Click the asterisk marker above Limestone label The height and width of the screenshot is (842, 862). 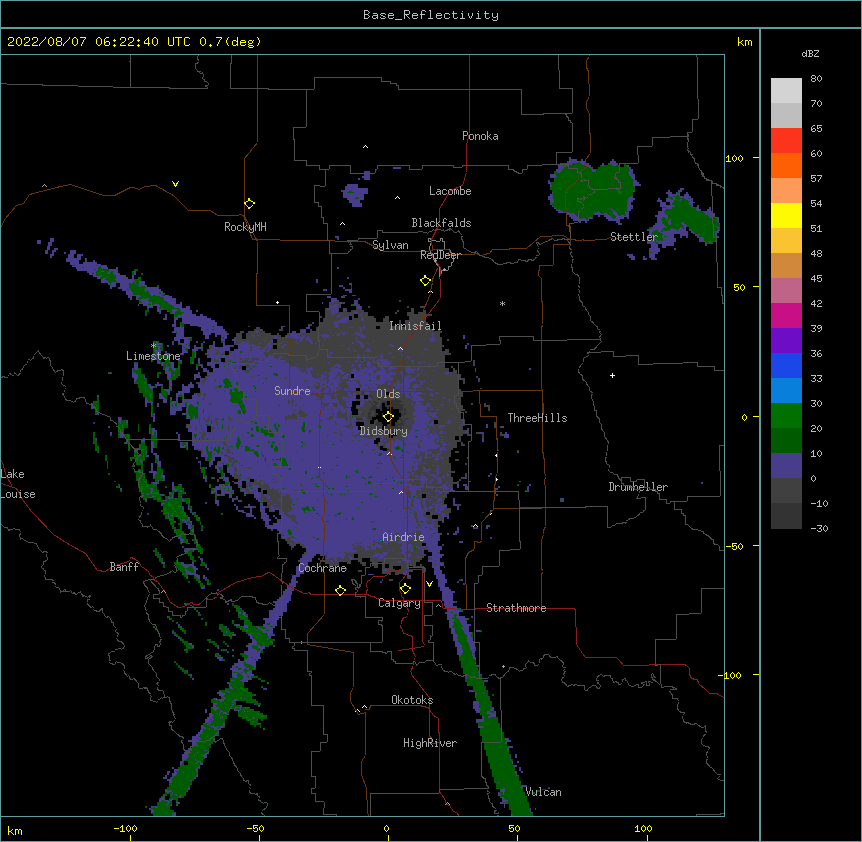[x=154, y=346]
